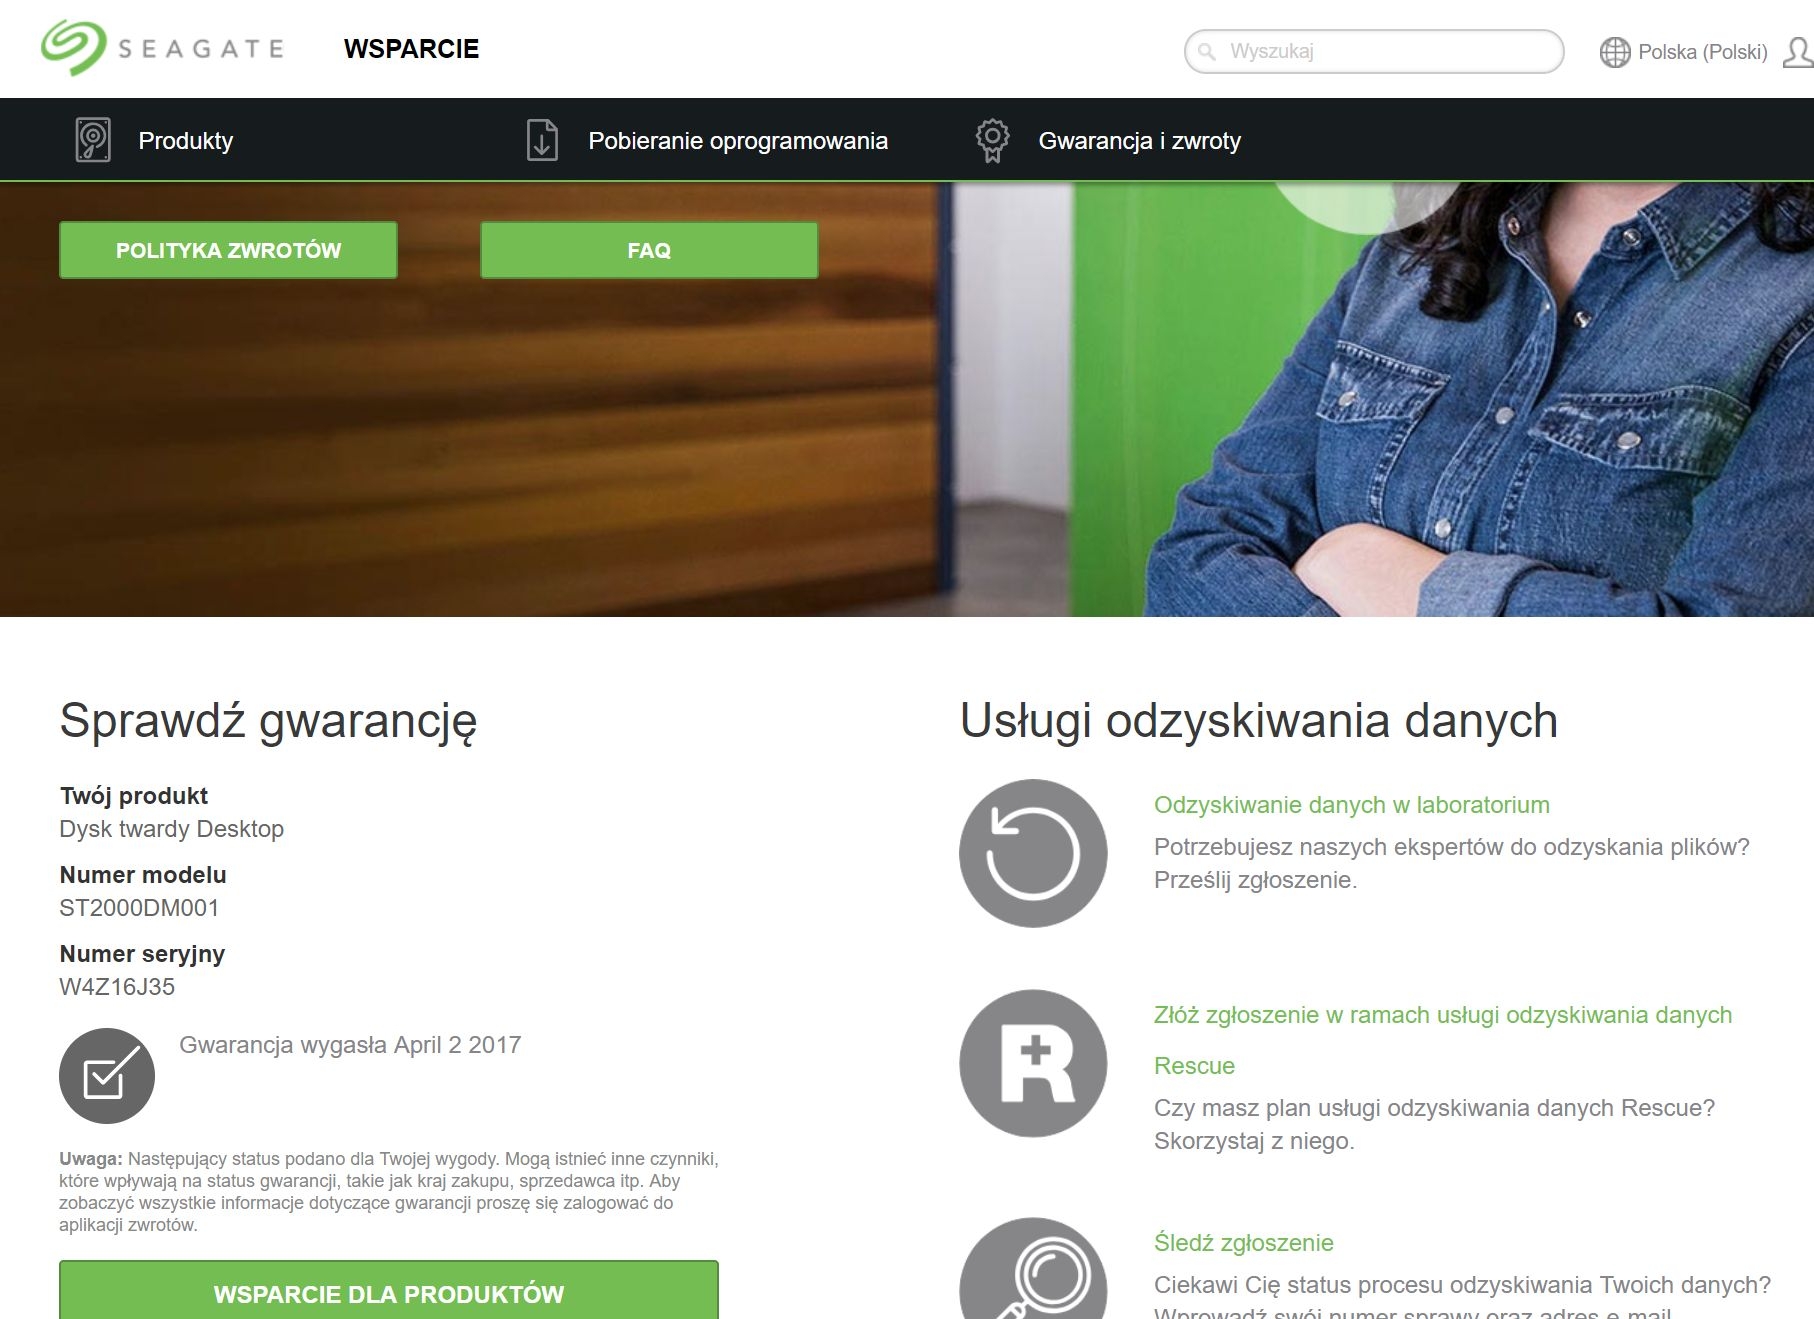Click WSPARCIE DLA PRODUKTÓW button
The width and height of the screenshot is (1814, 1319).
(389, 1290)
